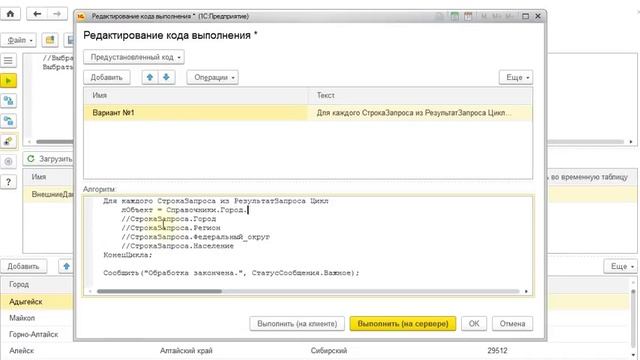Click the Сообщить("Обработка закончена.") code line
The height and width of the screenshot is (360, 640).
tap(231, 273)
